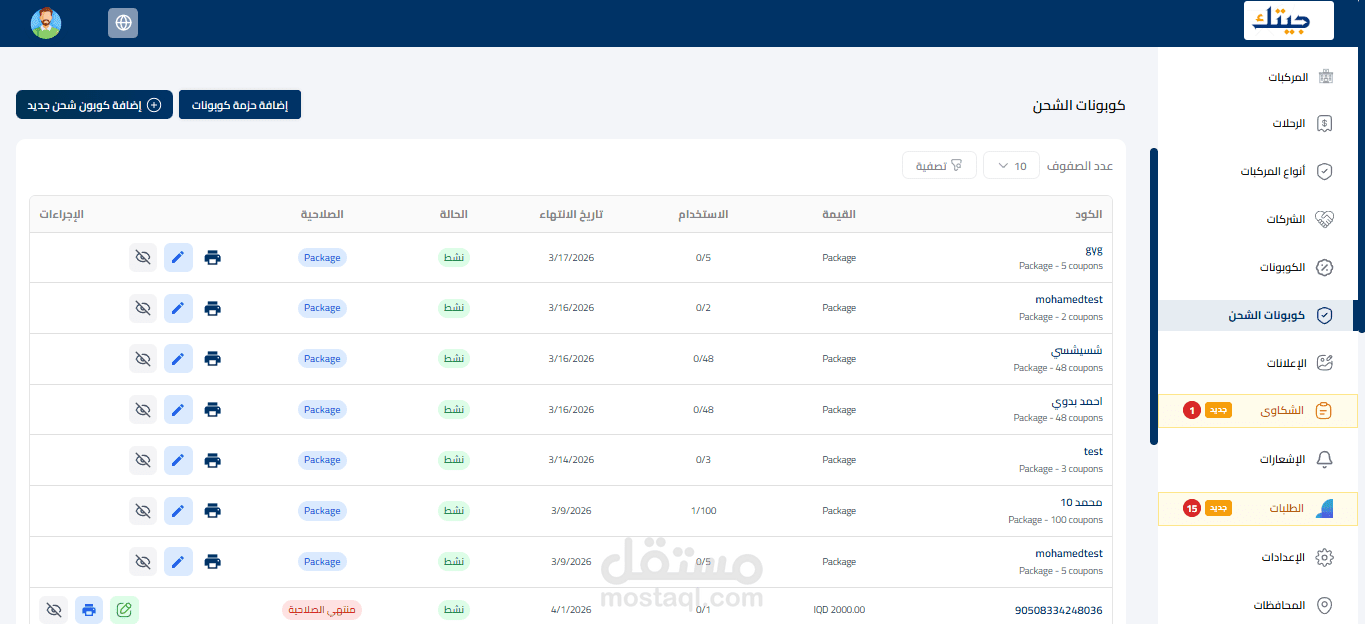Screen dimensions: 1365x624
Task: Open الشركات in the sidebar
Action: point(1259,220)
